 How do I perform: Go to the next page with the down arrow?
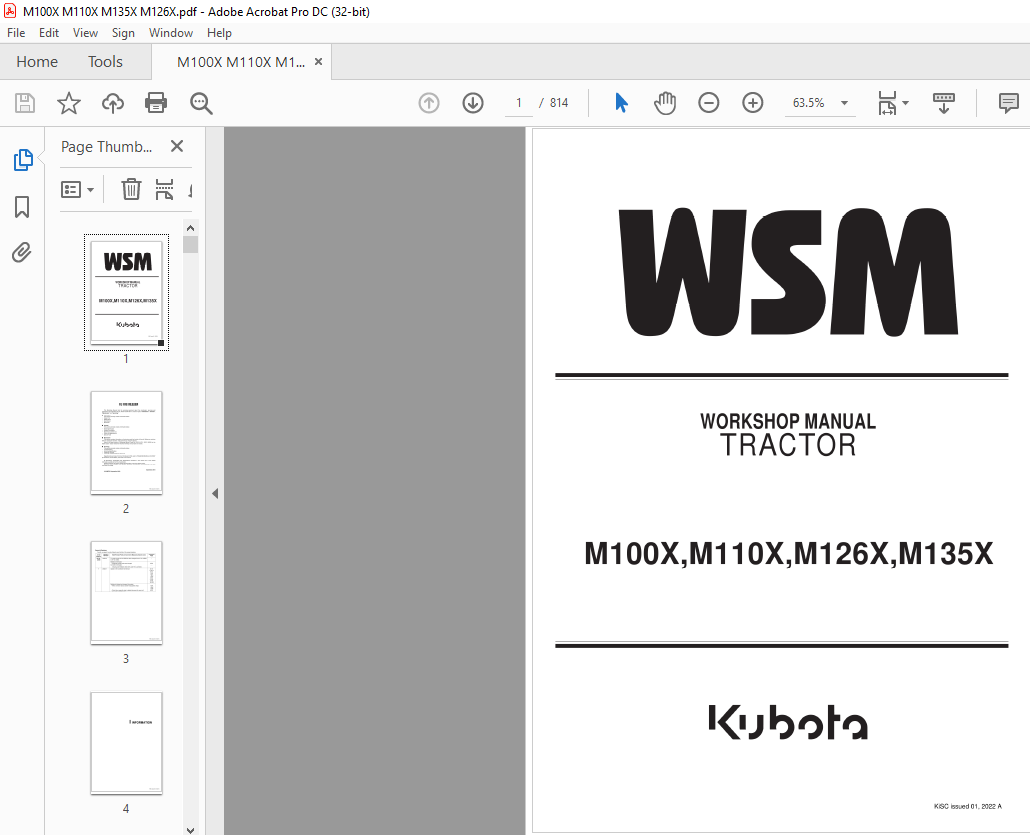[473, 102]
